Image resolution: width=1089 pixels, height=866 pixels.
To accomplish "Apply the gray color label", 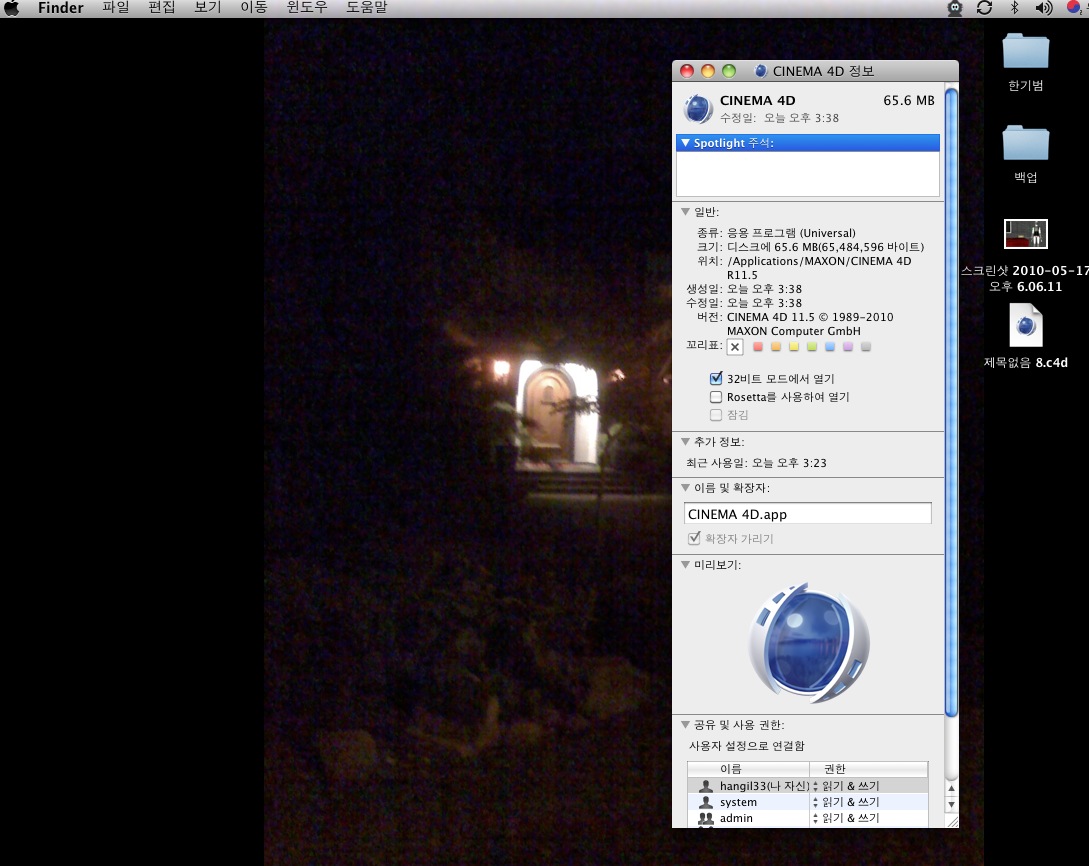I will click(x=866, y=346).
